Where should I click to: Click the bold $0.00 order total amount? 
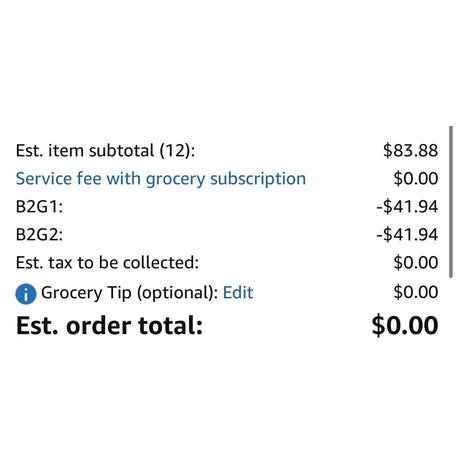tap(405, 325)
